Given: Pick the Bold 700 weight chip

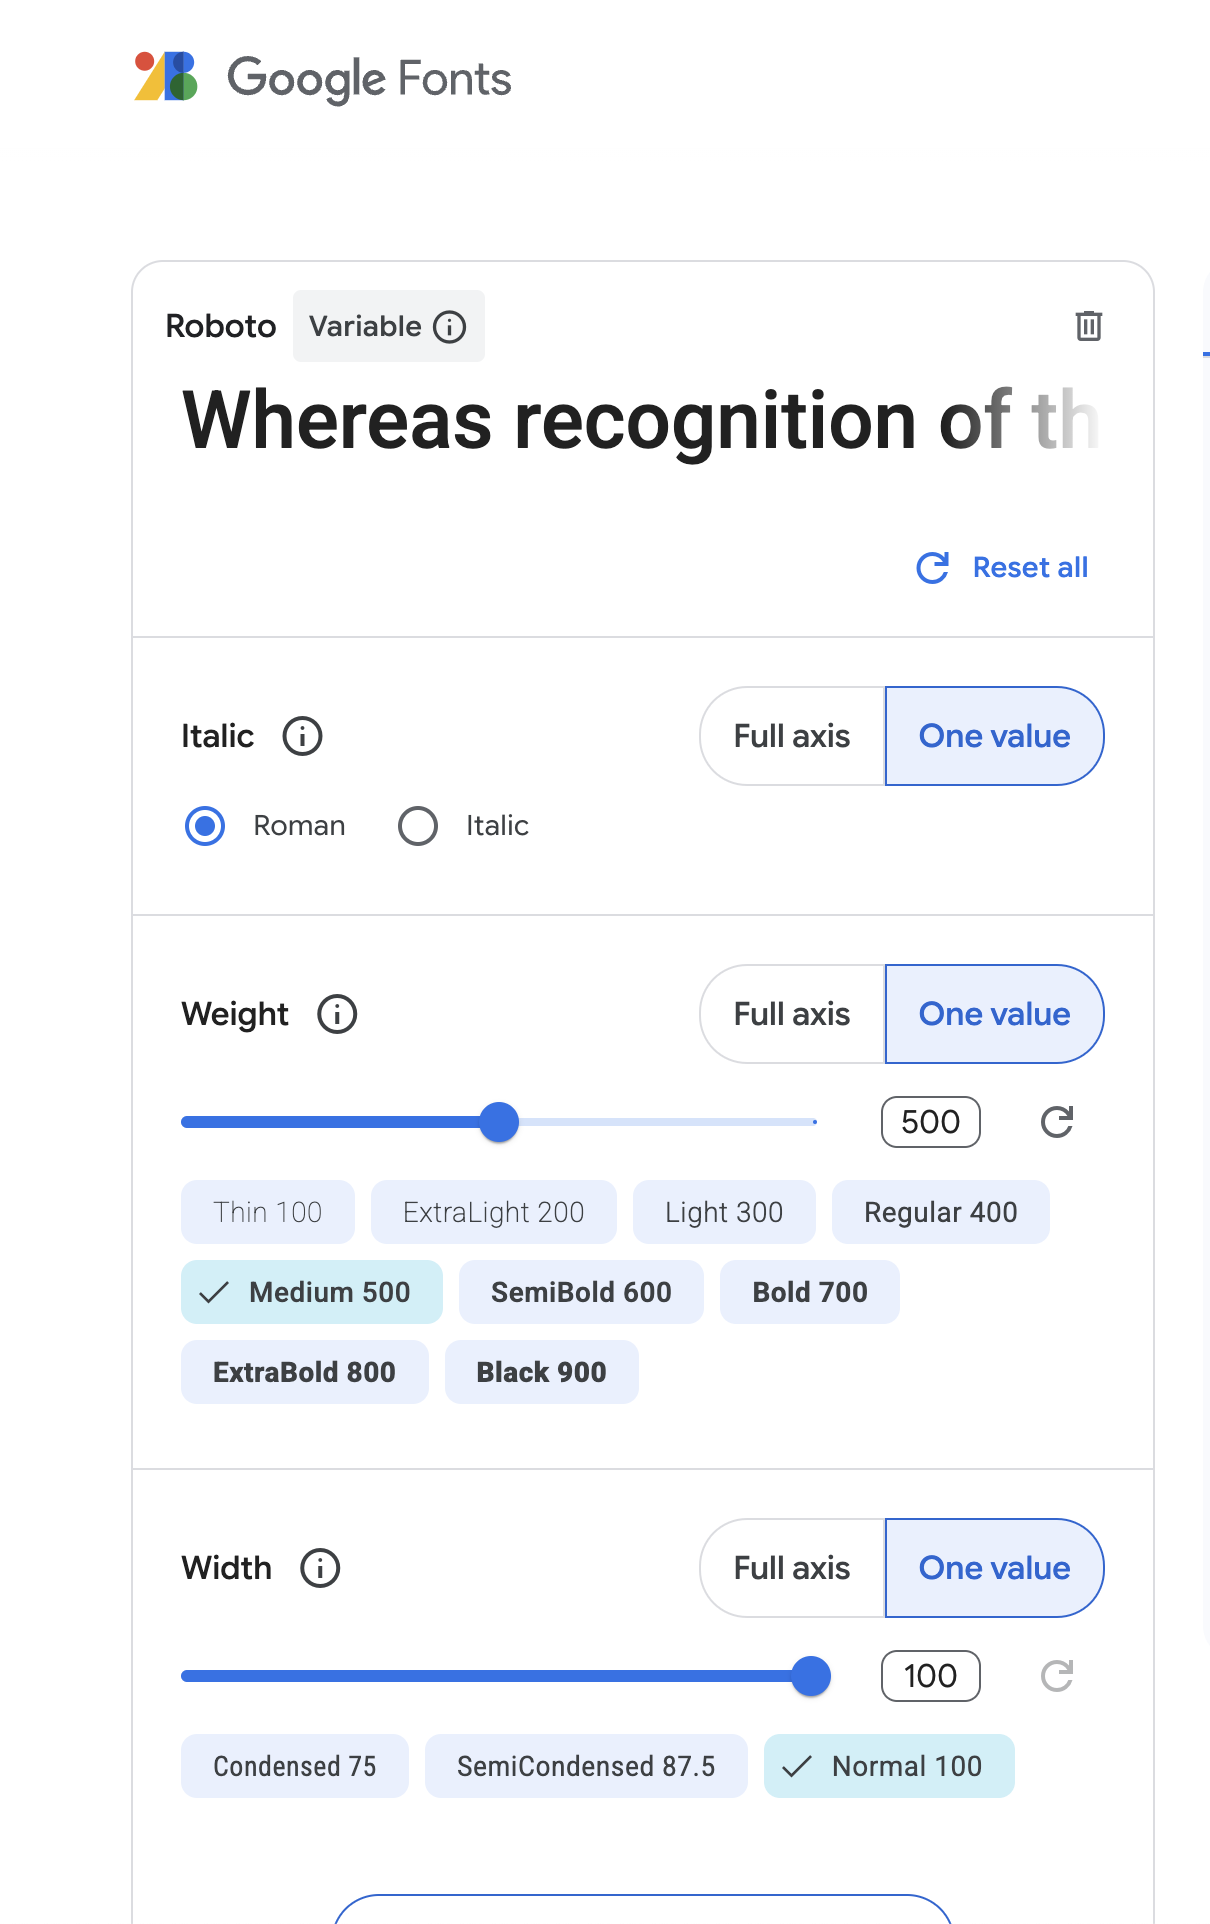Looking at the screenshot, I should (809, 1292).
